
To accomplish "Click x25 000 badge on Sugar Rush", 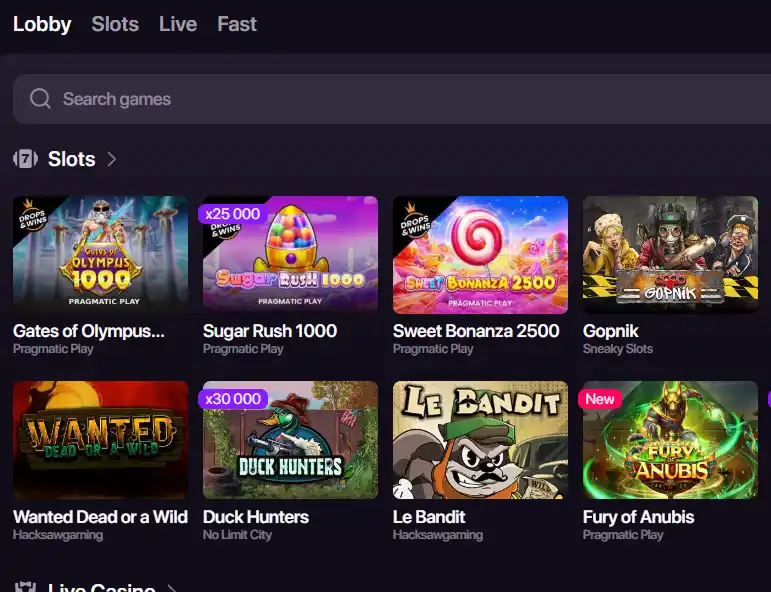I will [x=233, y=214].
